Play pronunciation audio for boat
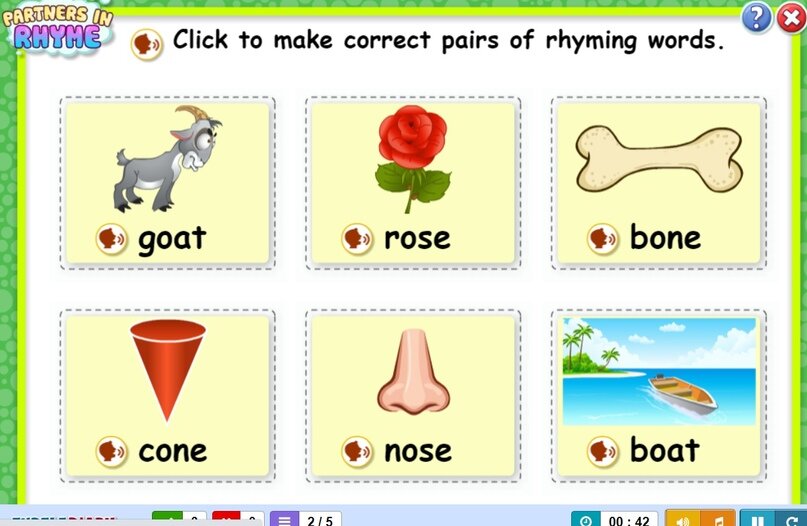This screenshot has width=807, height=526. coord(603,452)
